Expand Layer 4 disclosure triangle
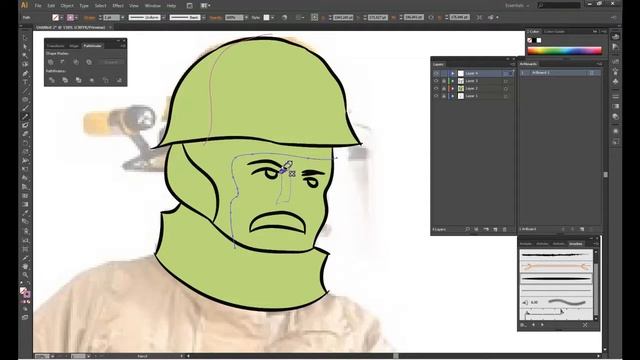 pyautogui.click(x=453, y=73)
